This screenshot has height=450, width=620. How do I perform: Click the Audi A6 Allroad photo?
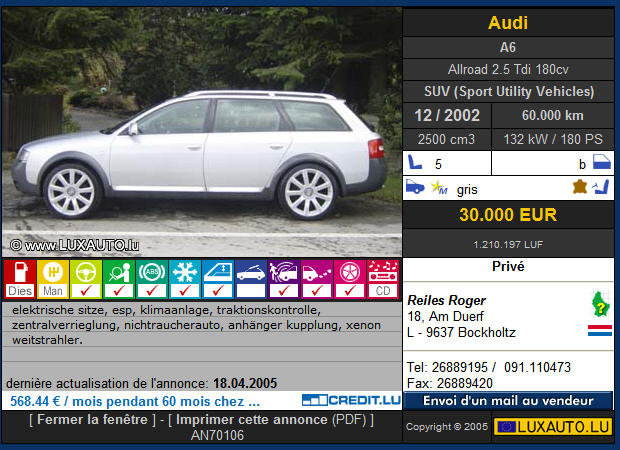tap(201, 132)
